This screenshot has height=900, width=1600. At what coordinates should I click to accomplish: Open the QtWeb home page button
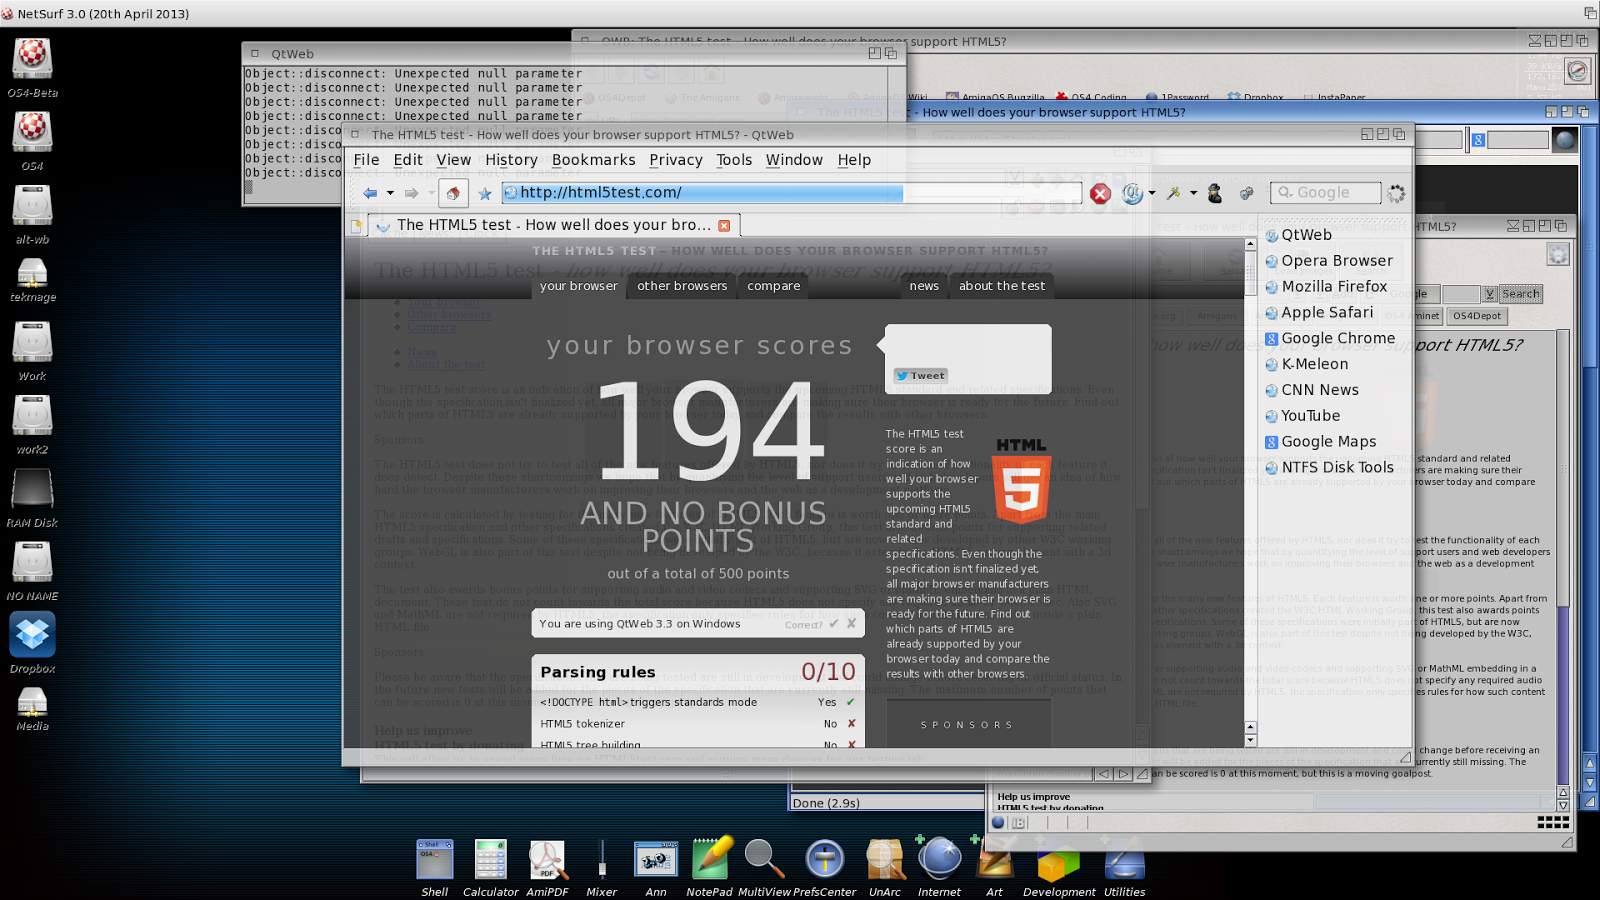click(453, 193)
